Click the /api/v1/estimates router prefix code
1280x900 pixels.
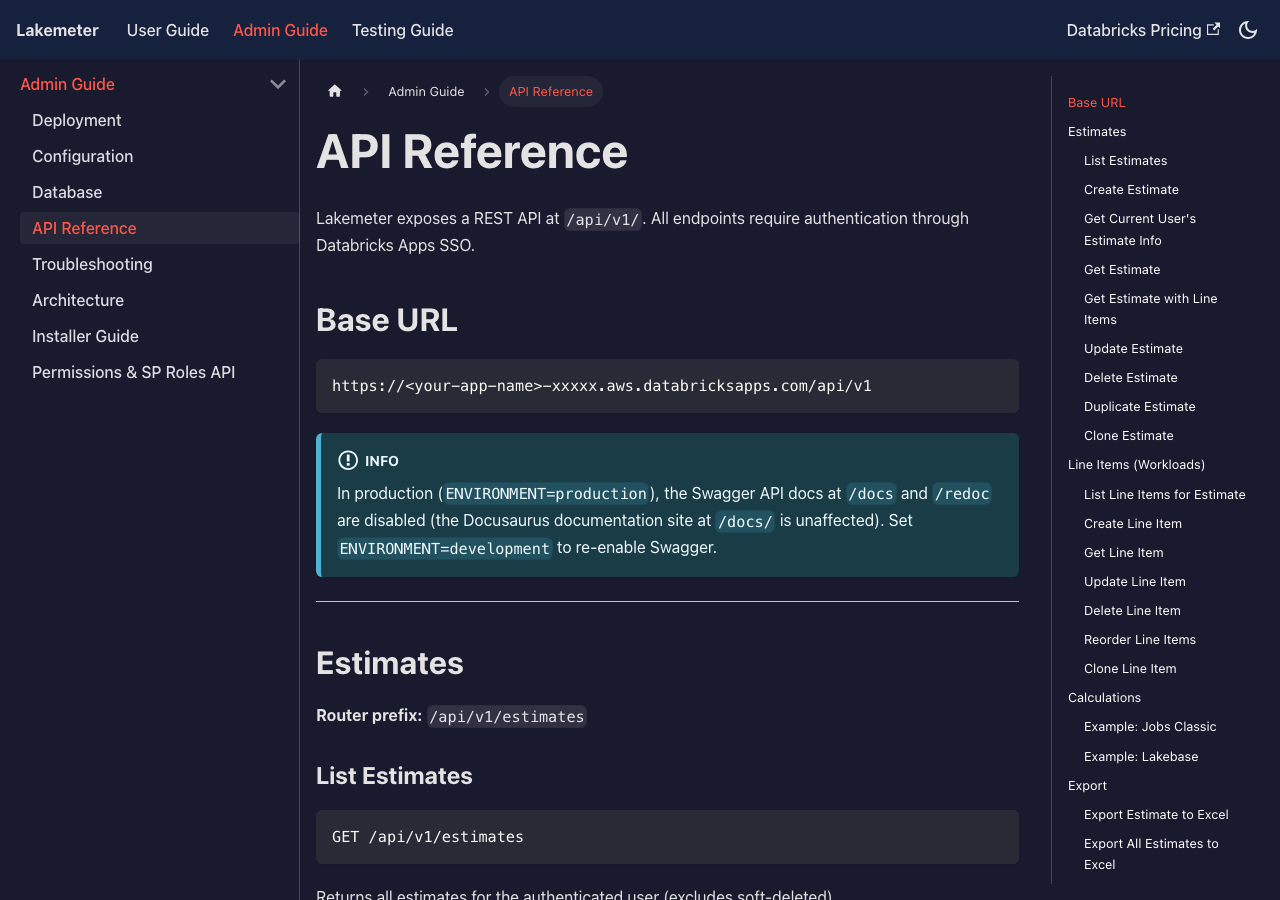coord(507,716)
